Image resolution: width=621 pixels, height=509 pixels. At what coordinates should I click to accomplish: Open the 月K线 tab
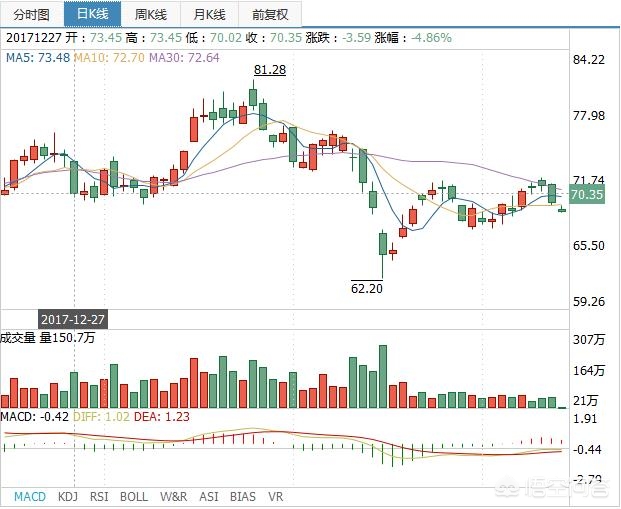(x=210, y=14)
